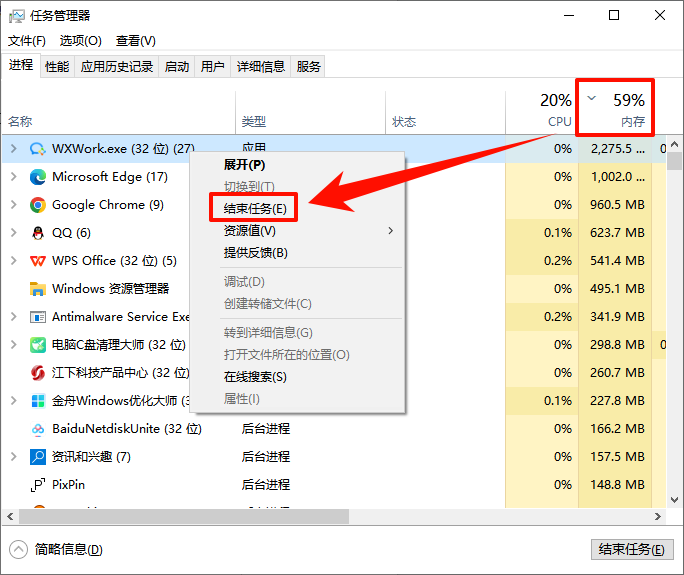Click the horizontal scrollbar left arrow
The height and width of the screenshot is (575, 684).
pyautogui.click(x=10, y=517)
